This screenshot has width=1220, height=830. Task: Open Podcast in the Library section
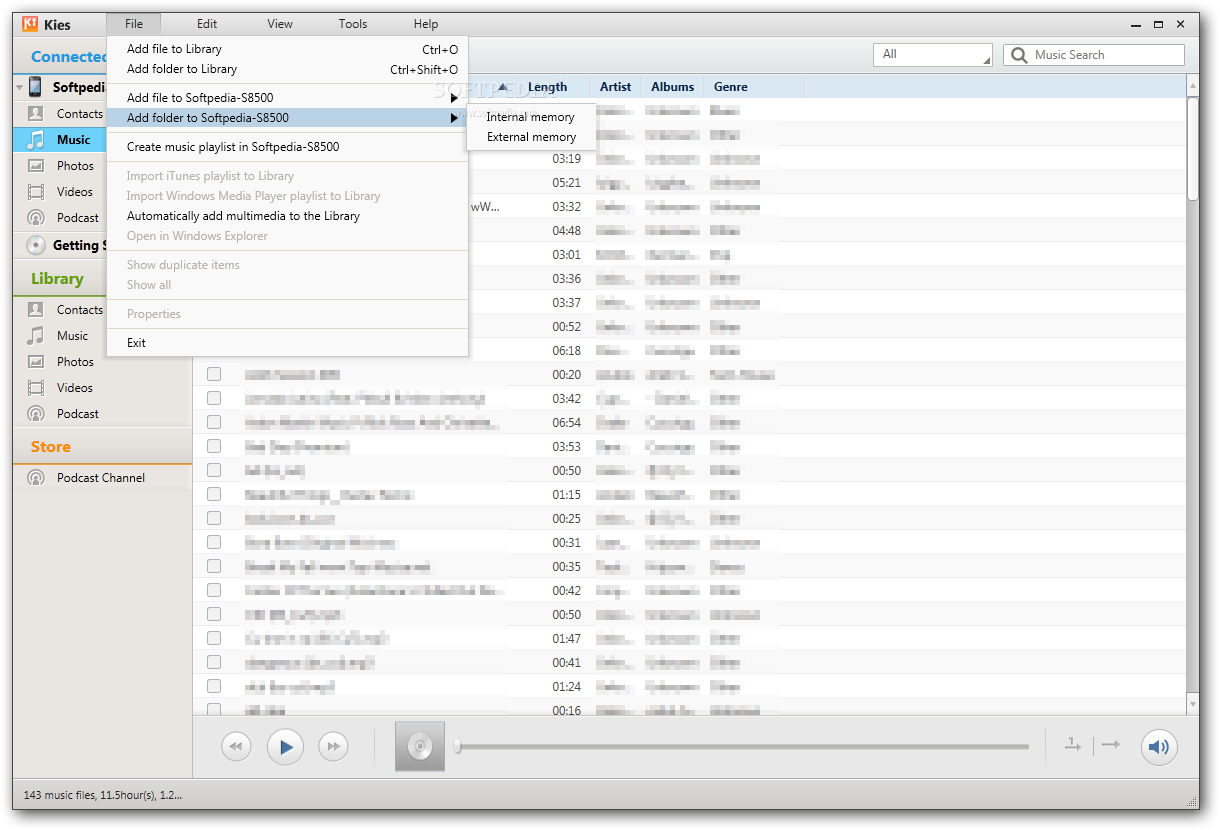pos(77,414)
